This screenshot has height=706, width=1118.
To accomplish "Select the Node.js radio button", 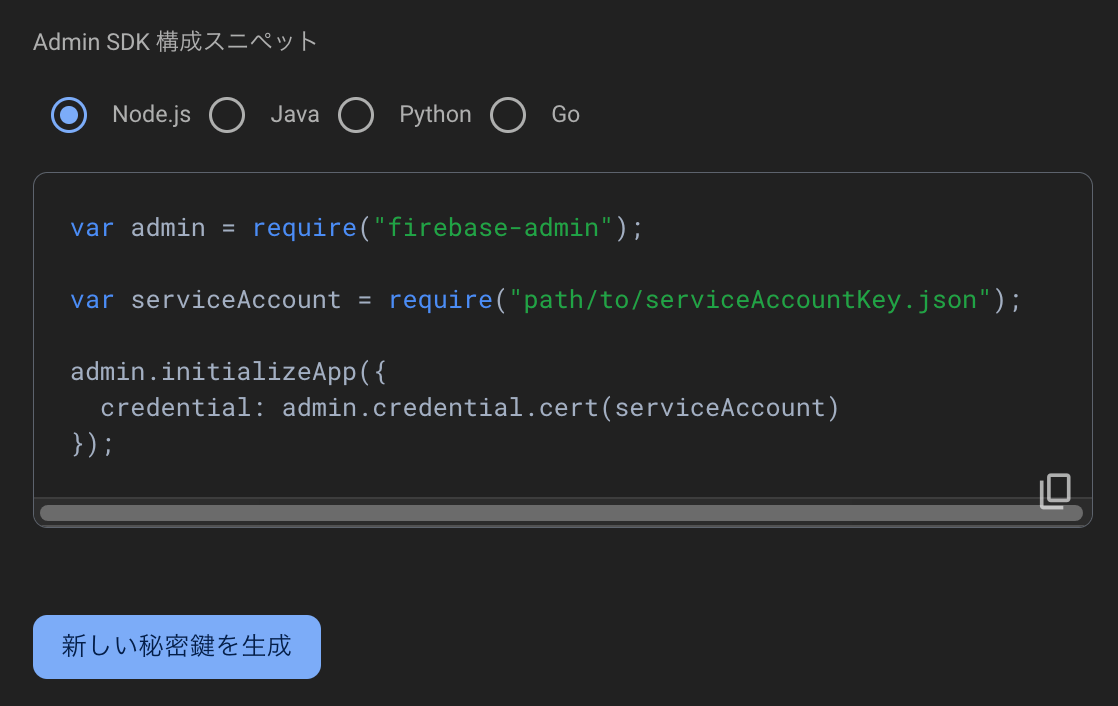I will 69,115.
